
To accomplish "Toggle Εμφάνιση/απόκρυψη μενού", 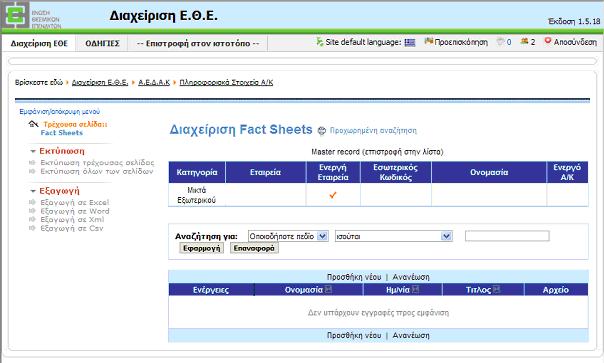I will (x=60, y=111).
